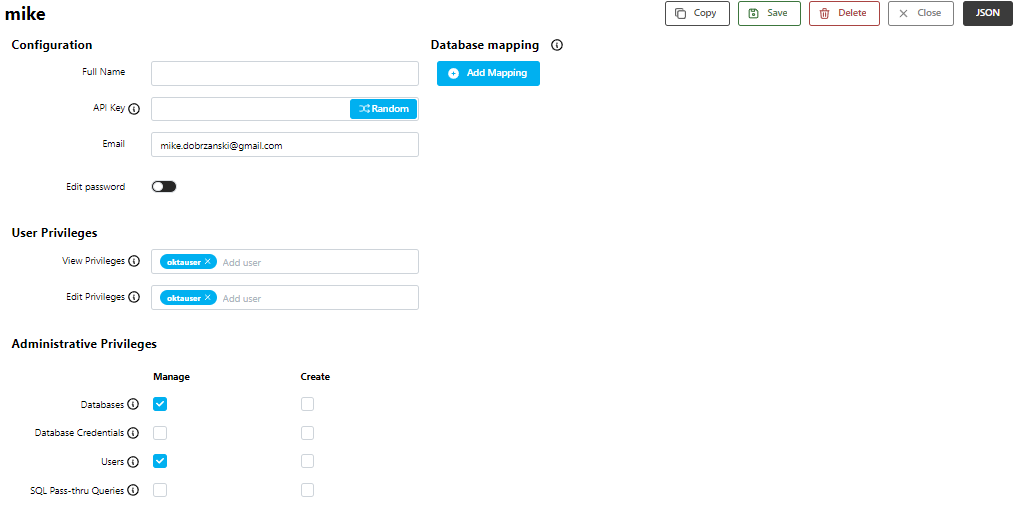Save the user configuration
The width and height of the screenshot is (1014, 511).
click(x=768, y=14)
